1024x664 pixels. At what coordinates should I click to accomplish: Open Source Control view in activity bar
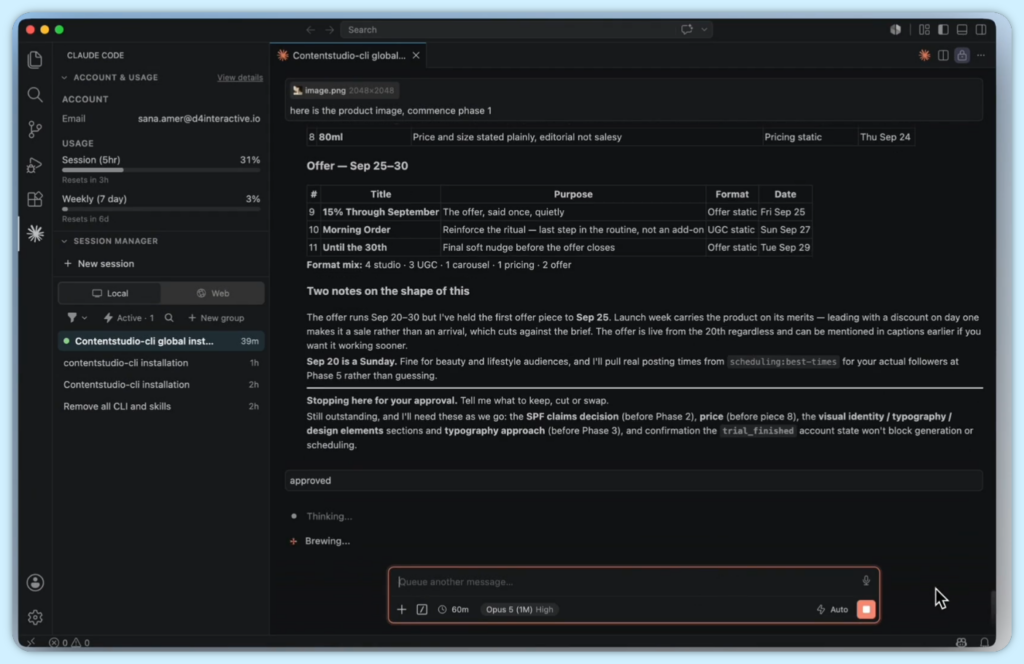[35, 129]
